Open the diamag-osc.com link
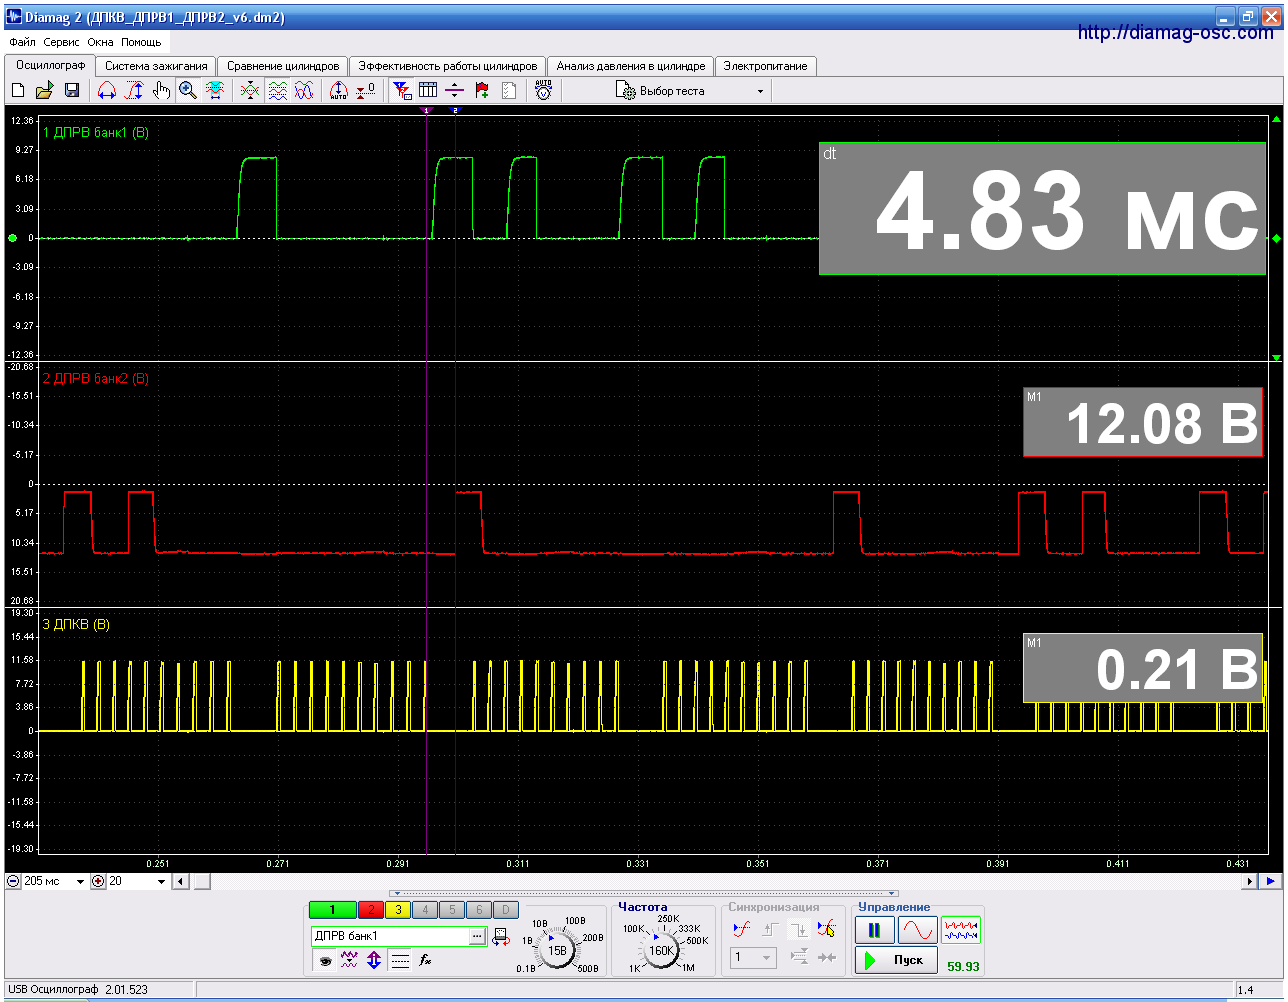1288x1002 pixels. (1176, 33)
